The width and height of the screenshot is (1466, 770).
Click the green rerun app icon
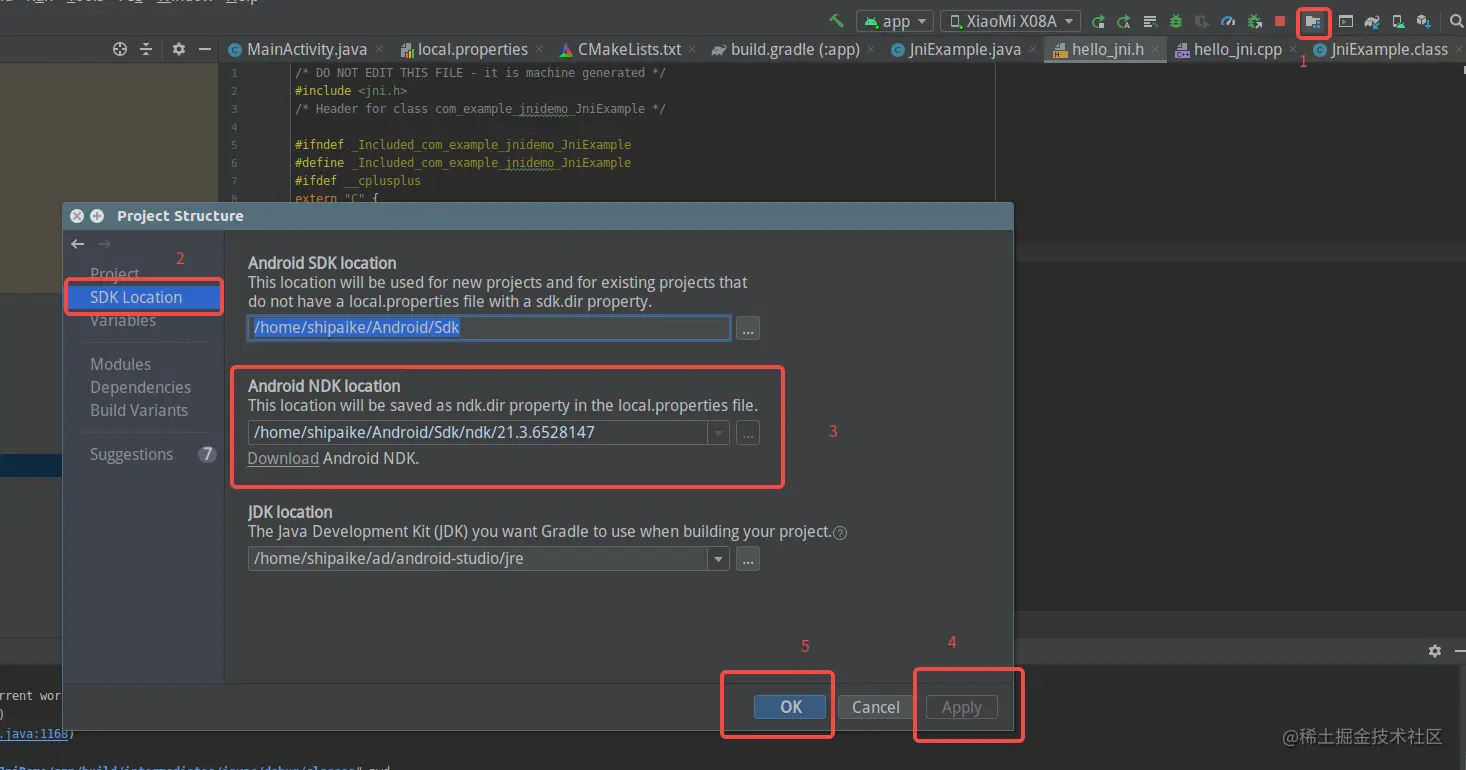[1099, 21]
